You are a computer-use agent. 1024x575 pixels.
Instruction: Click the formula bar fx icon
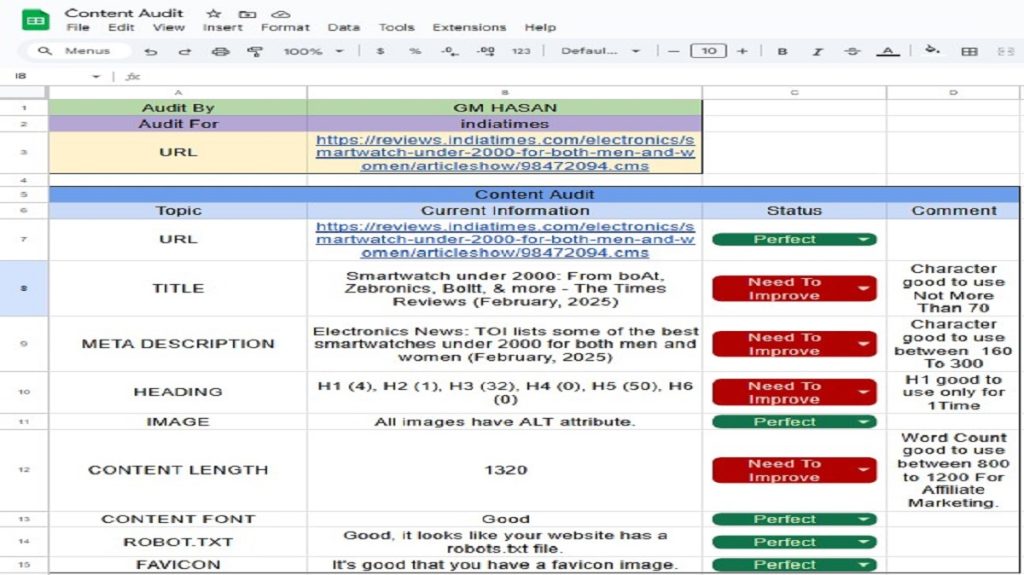point(133,76)
